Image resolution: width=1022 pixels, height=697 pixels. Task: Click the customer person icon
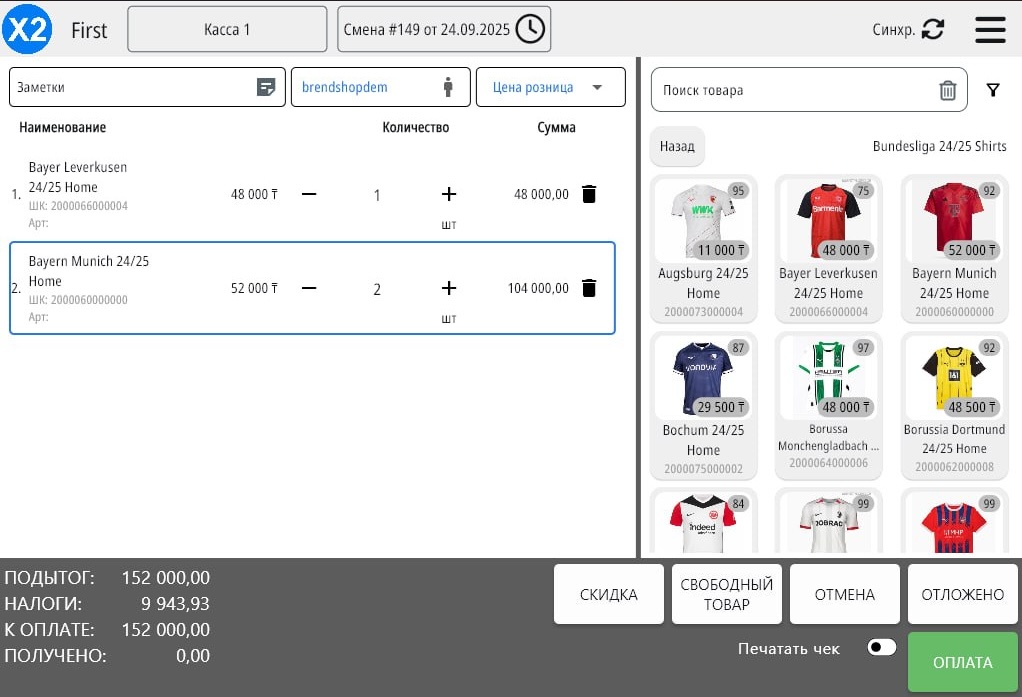coord(448,87)
